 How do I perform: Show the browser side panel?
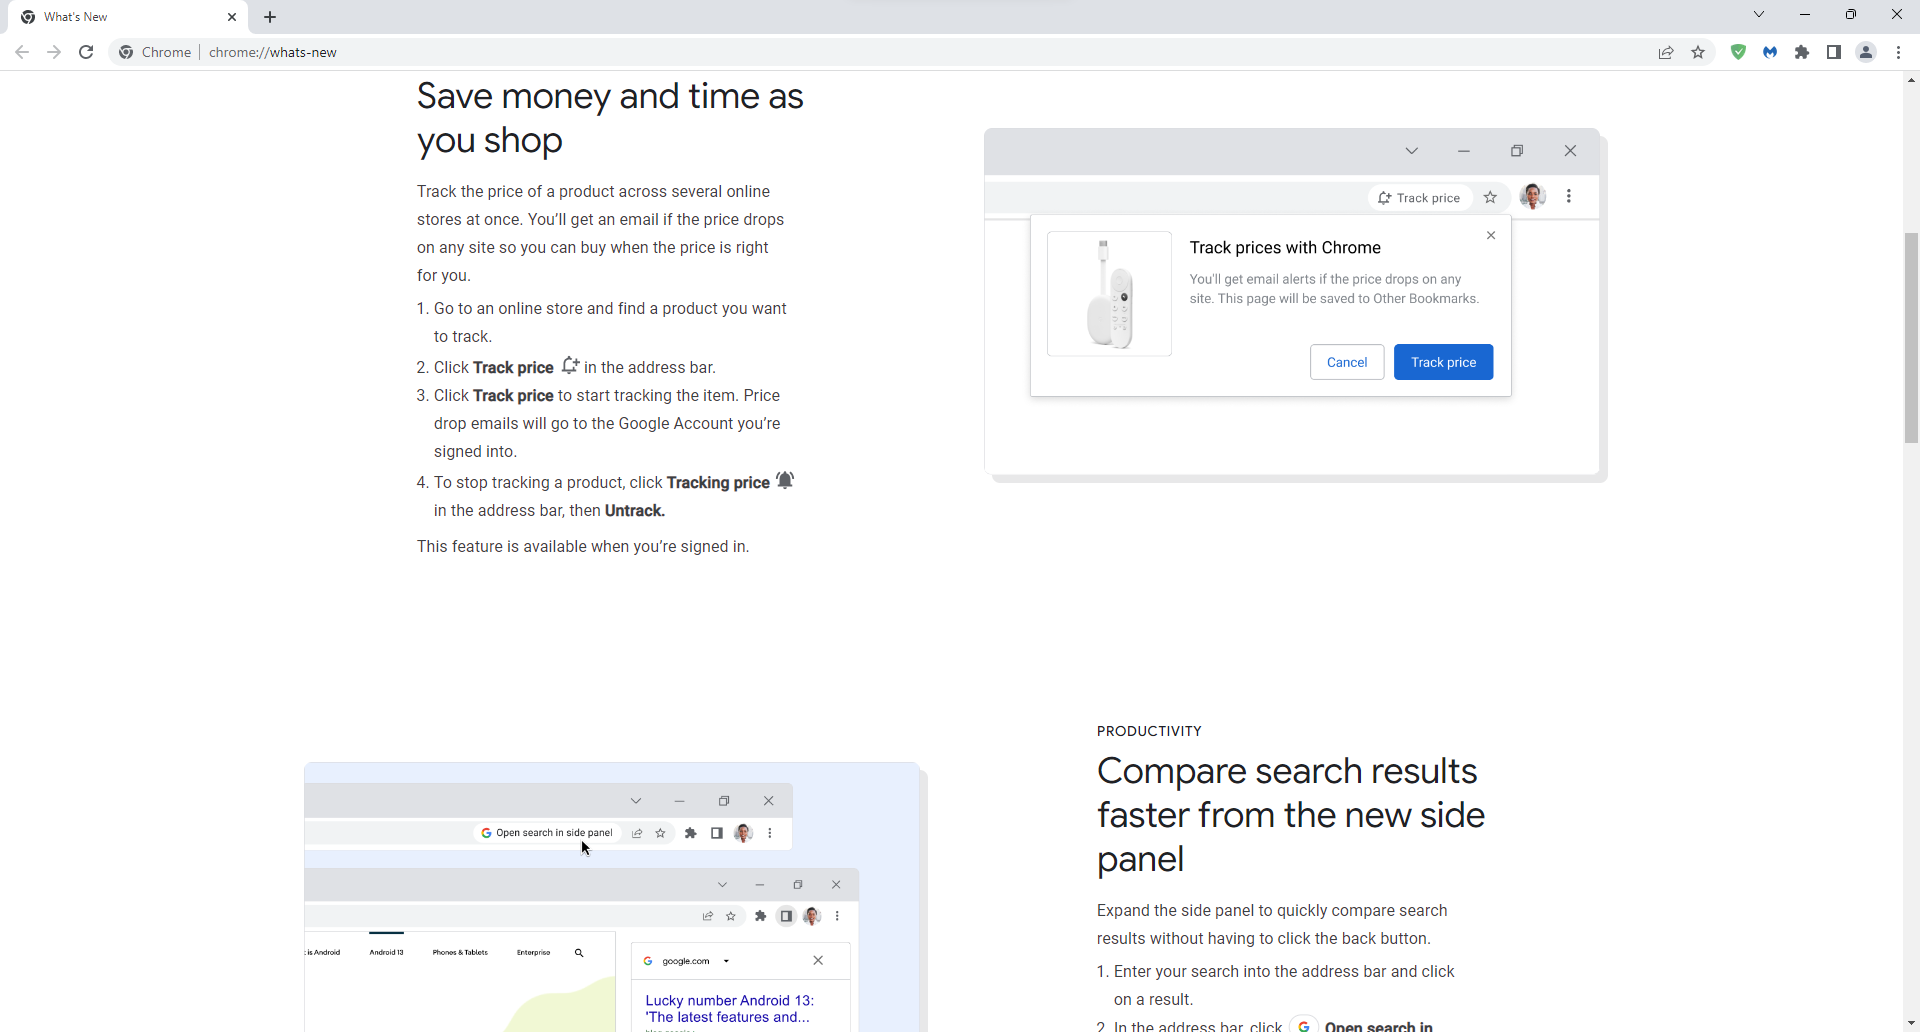(x=1834, y=52)
